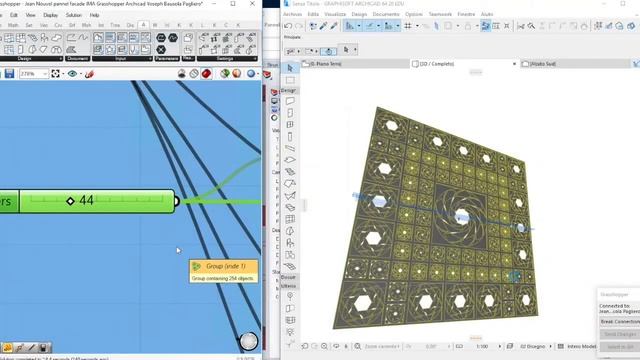Open the Edit menu in Grasshopper
Viewport: 640px width, 360px height.
(x=14, y=15)
